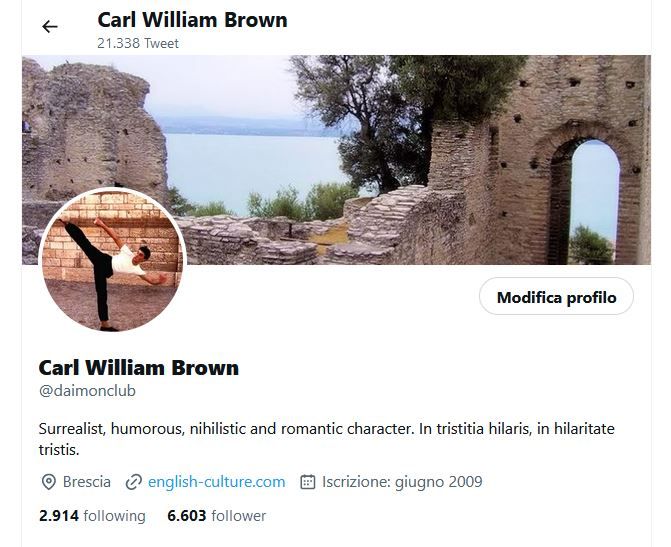Click the Modifica profilo button
Screen dimensions: 671x547
(556, 297)
